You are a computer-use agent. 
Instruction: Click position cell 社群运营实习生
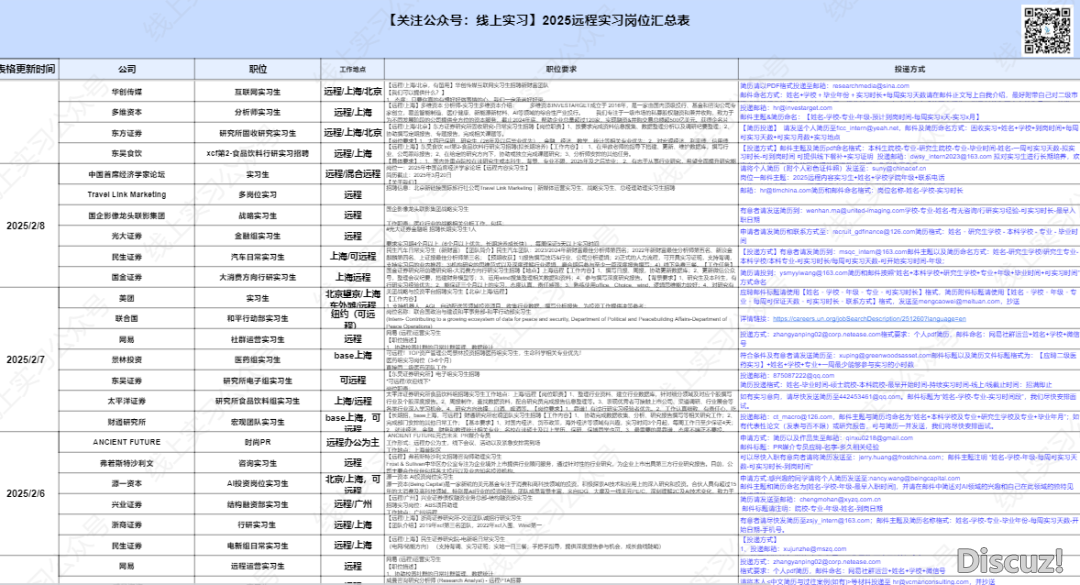click(x=258, y=339)
